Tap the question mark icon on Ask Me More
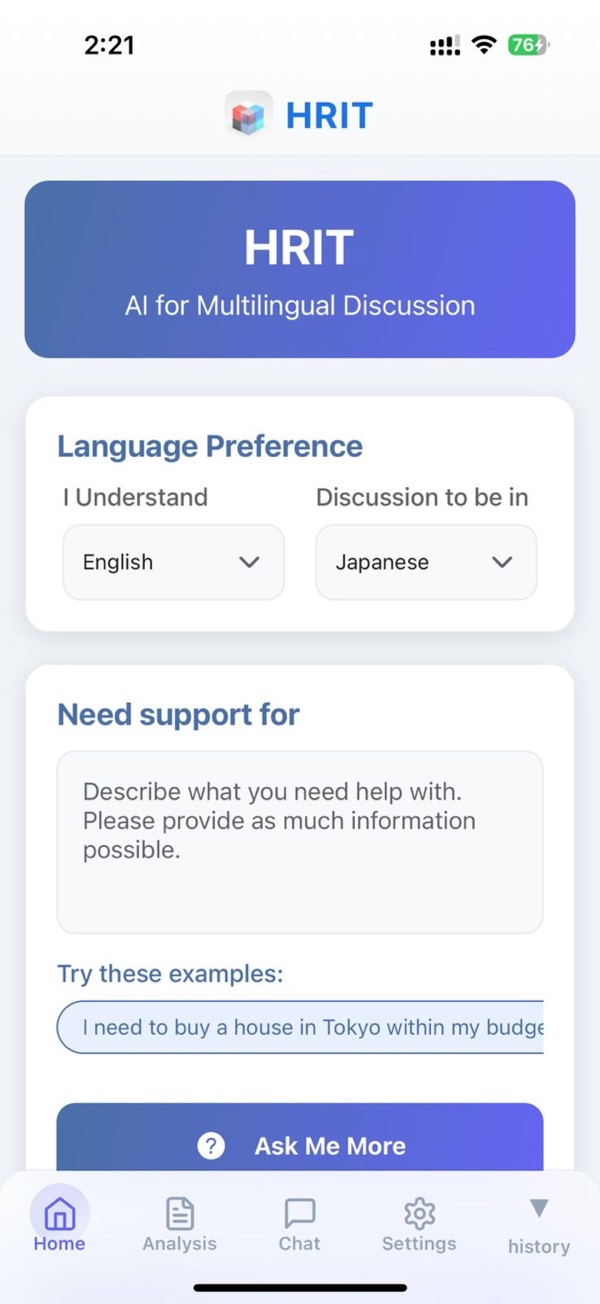 (211, 1146)
